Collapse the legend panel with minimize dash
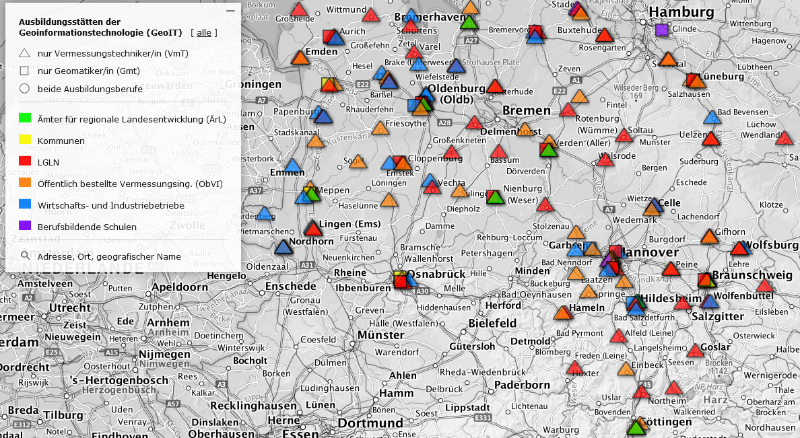The image size is (800, 438). click(x=230, y=10)
